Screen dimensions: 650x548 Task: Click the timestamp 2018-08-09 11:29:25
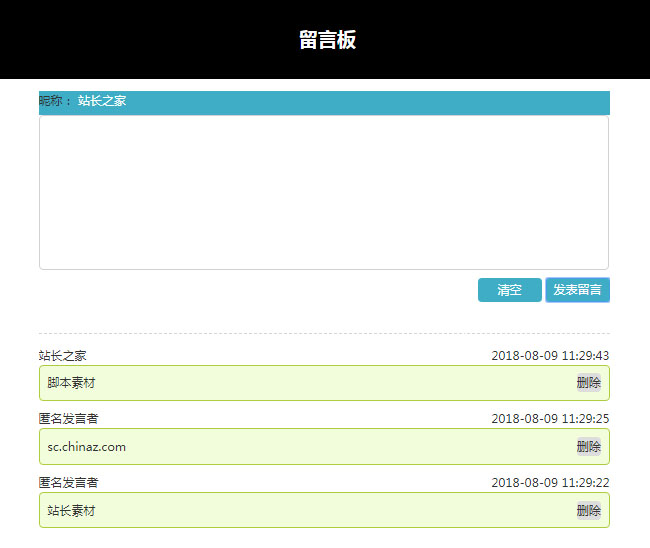(x=550, y=418)
